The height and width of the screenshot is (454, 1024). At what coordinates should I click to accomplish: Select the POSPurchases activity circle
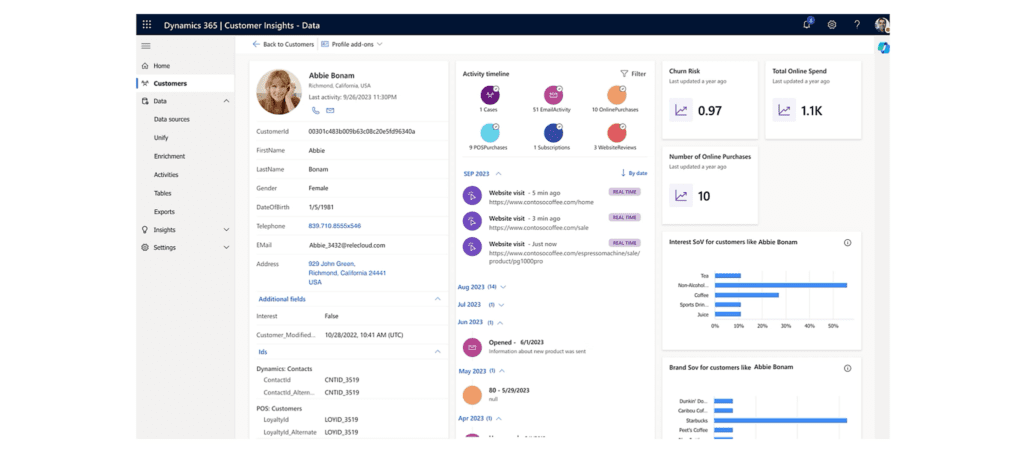490,133
